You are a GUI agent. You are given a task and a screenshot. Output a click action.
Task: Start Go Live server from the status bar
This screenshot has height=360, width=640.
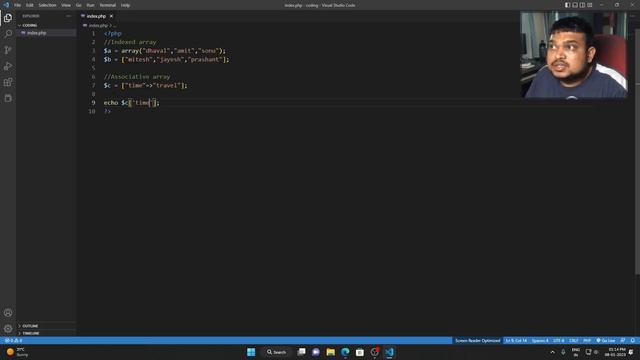pyautogui.click(x=606, y=340)
